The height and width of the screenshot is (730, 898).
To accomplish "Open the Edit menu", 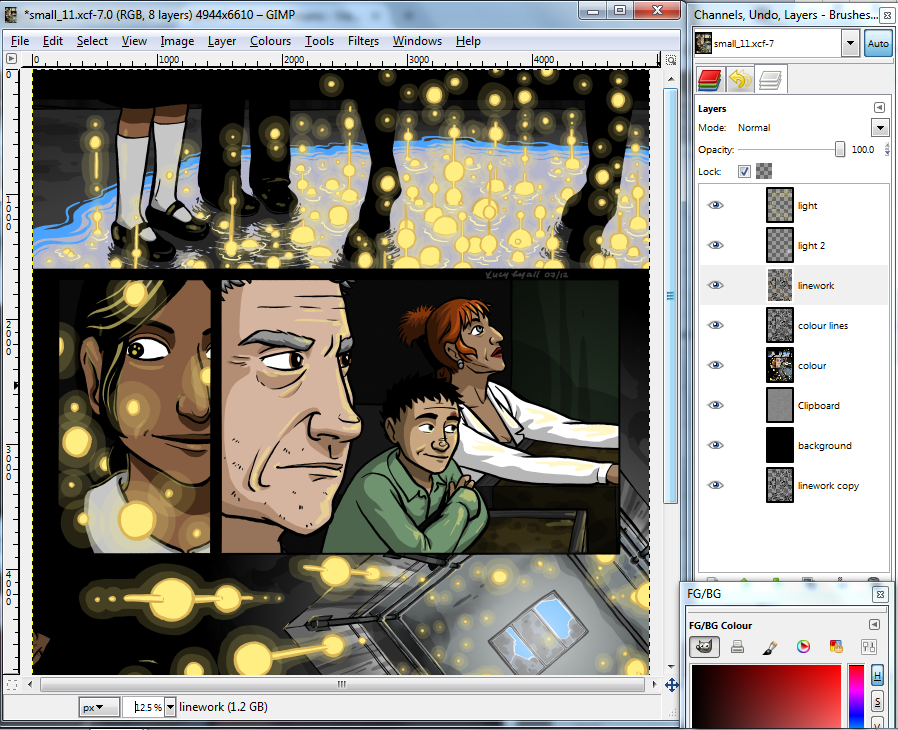I will coord(53,41).
